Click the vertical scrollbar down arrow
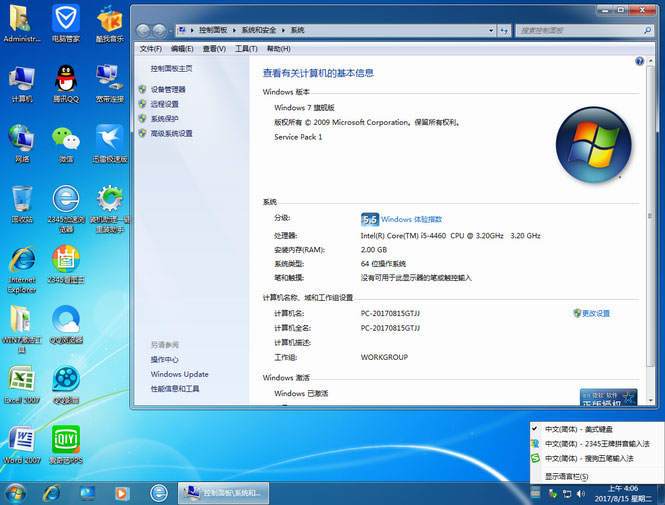665x505 pixels. tap(650, 400)
